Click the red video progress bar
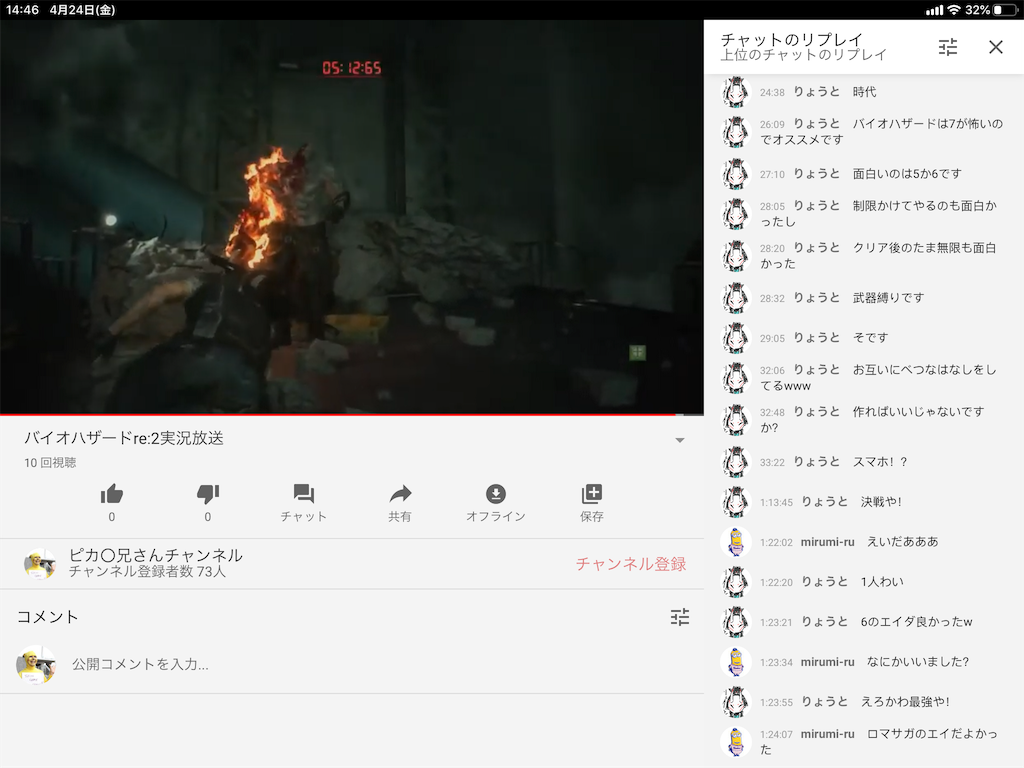 pos(351,414)
